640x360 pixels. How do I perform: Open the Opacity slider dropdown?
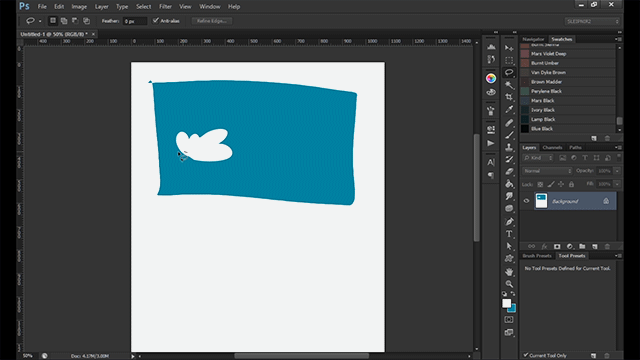pyautogui.click(x=617, y=171)
